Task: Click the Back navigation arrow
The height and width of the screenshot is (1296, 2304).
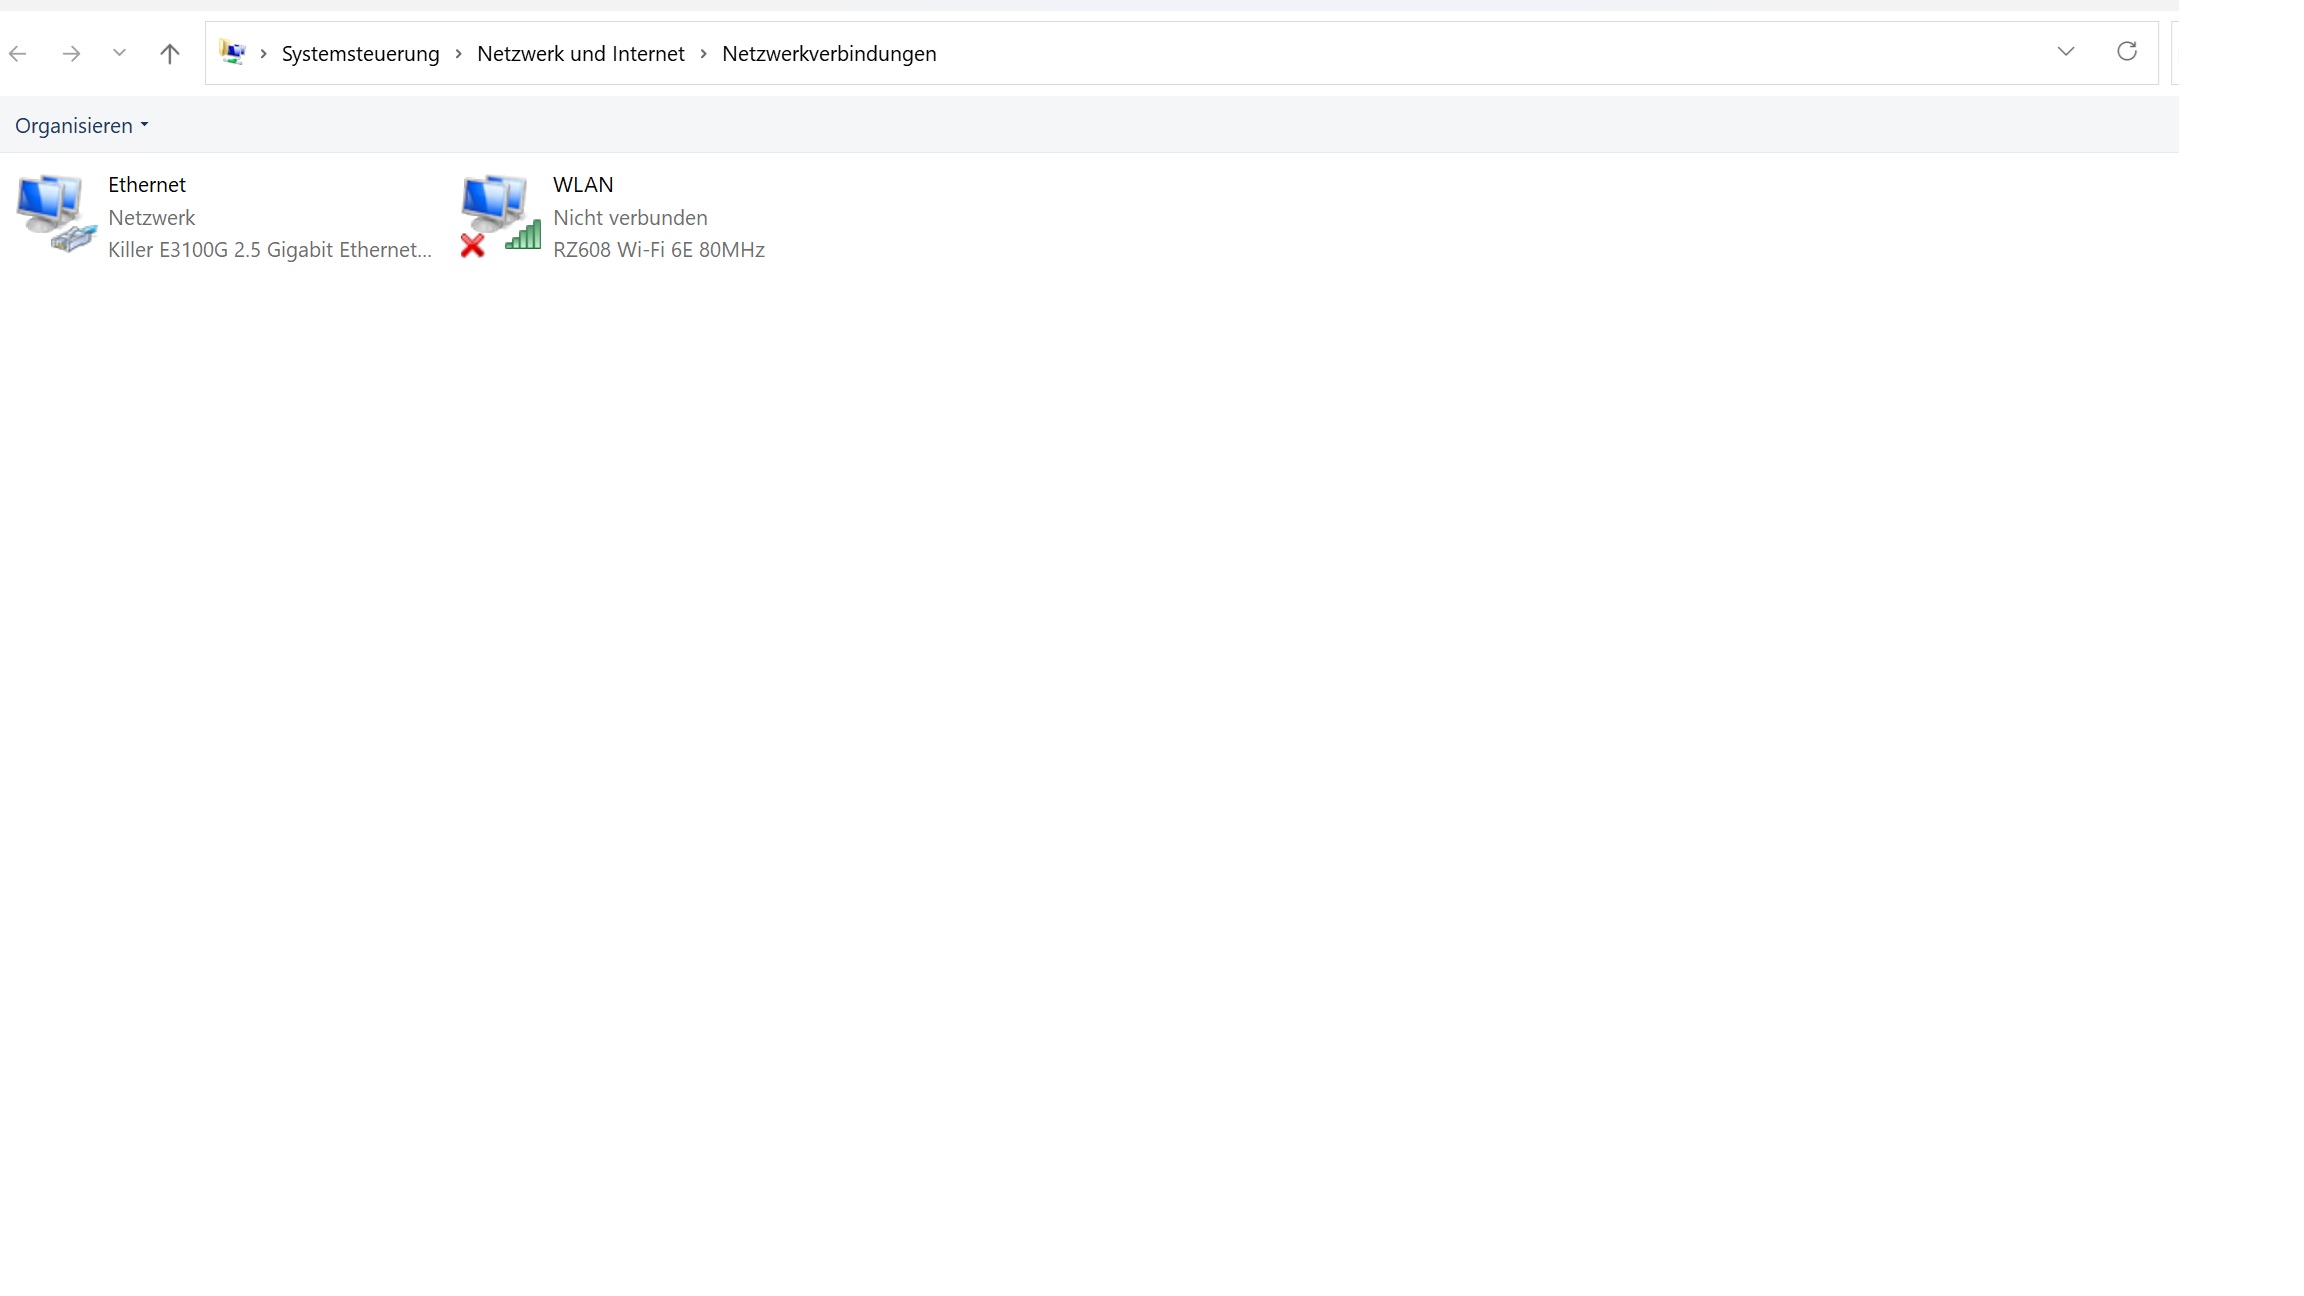Action: point(18,54)
